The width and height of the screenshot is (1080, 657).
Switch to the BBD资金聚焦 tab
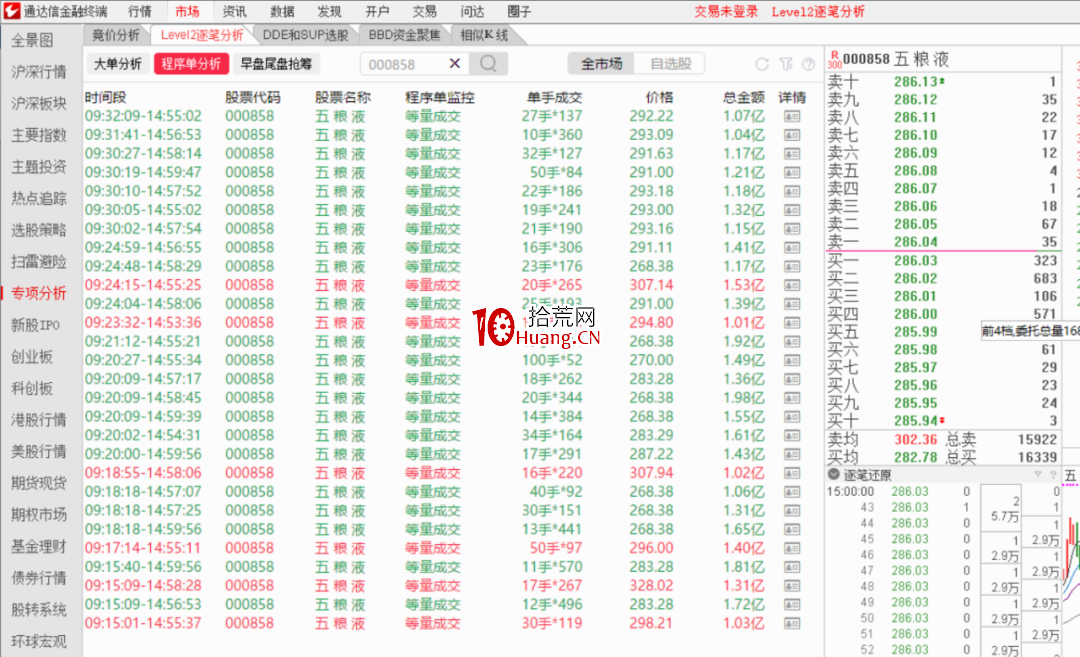[x=404, y=35]
